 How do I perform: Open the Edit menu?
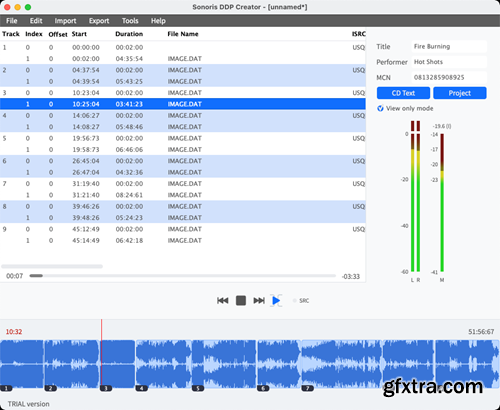click(36, 21)
